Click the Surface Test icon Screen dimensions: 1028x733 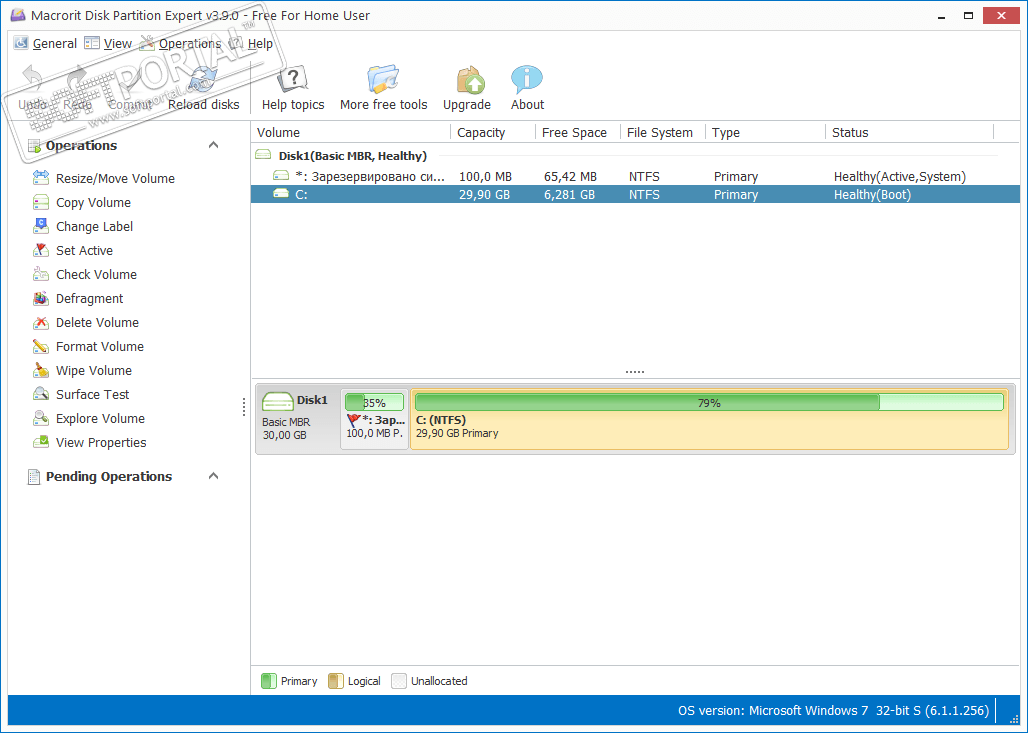41,394
